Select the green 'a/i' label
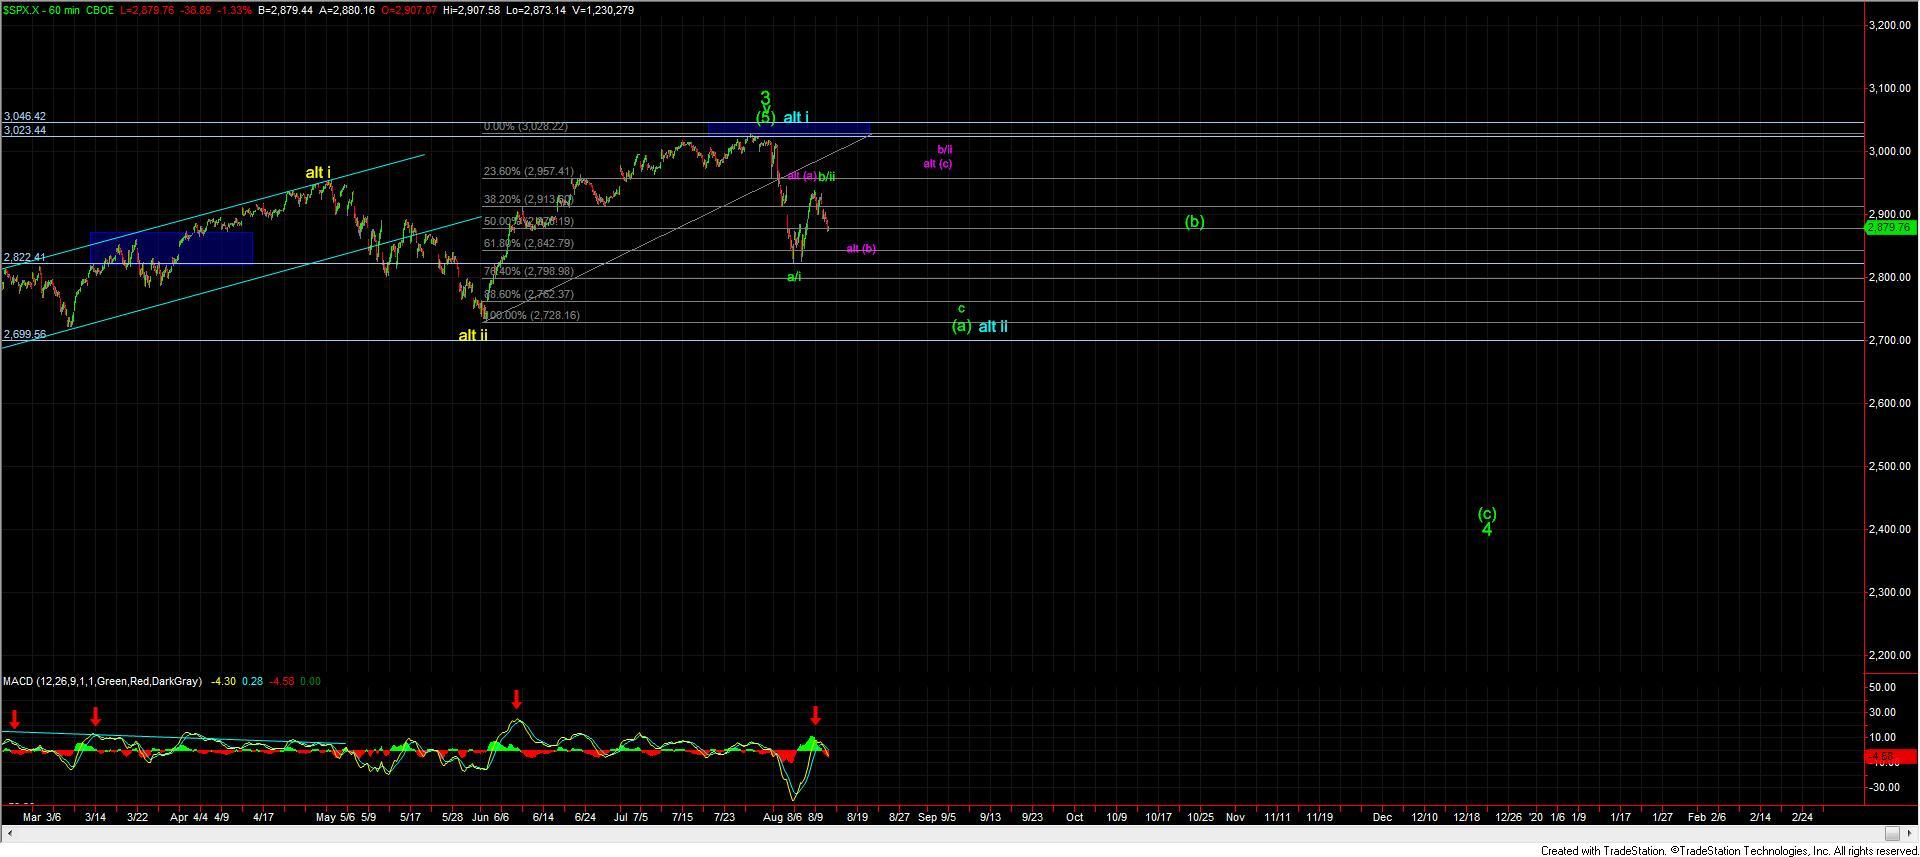Viewport: 1920px width, 857px height. (794, 277)
